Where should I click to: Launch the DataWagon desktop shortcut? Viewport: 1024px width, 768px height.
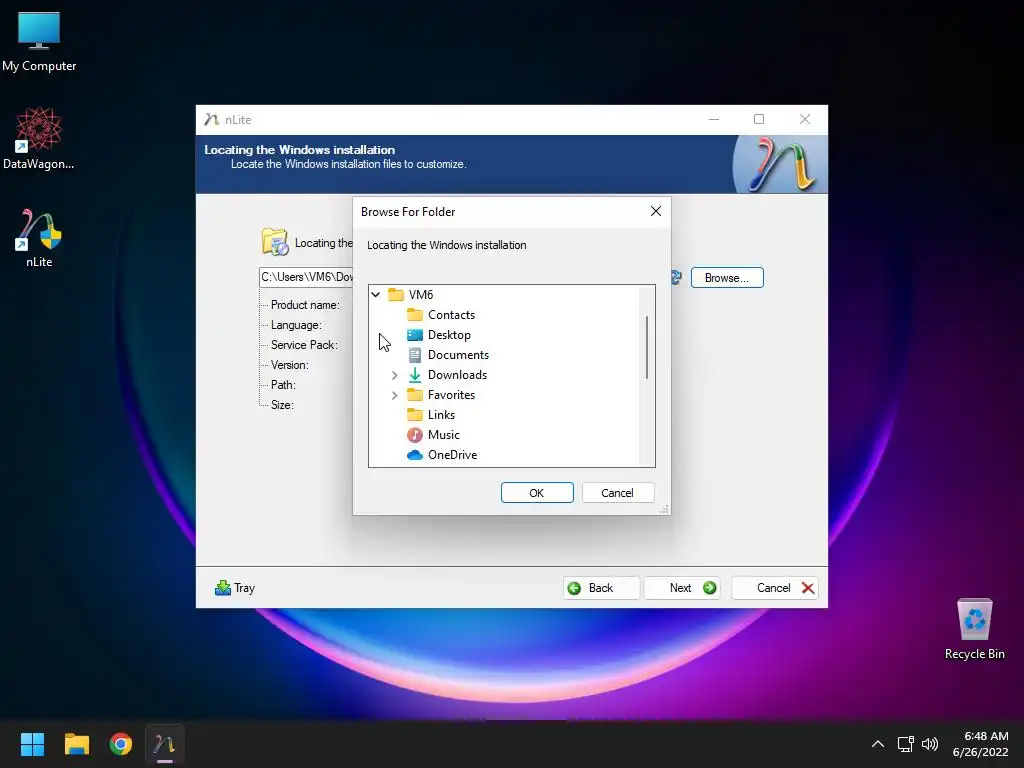pyautogui.click(x=39, y=138)
